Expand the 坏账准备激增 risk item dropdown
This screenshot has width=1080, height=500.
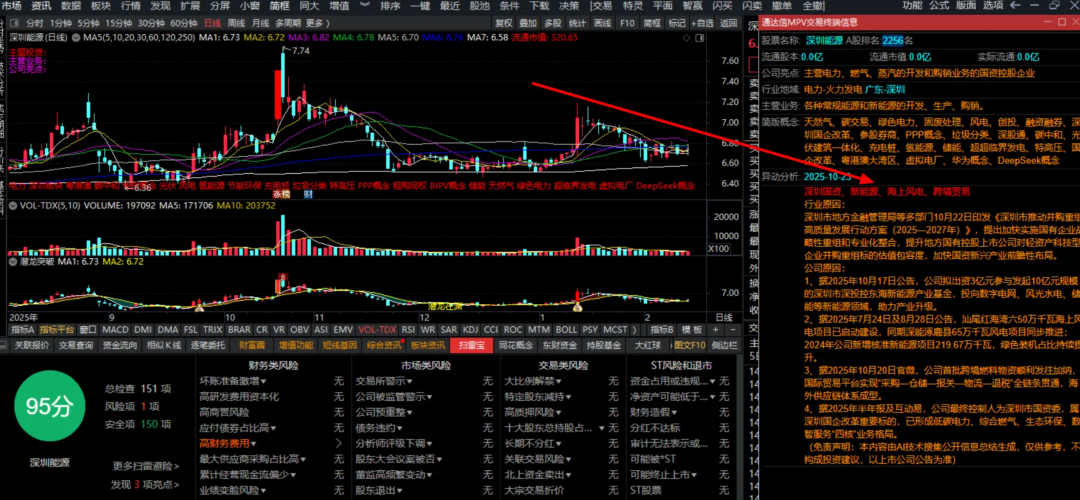265,381
